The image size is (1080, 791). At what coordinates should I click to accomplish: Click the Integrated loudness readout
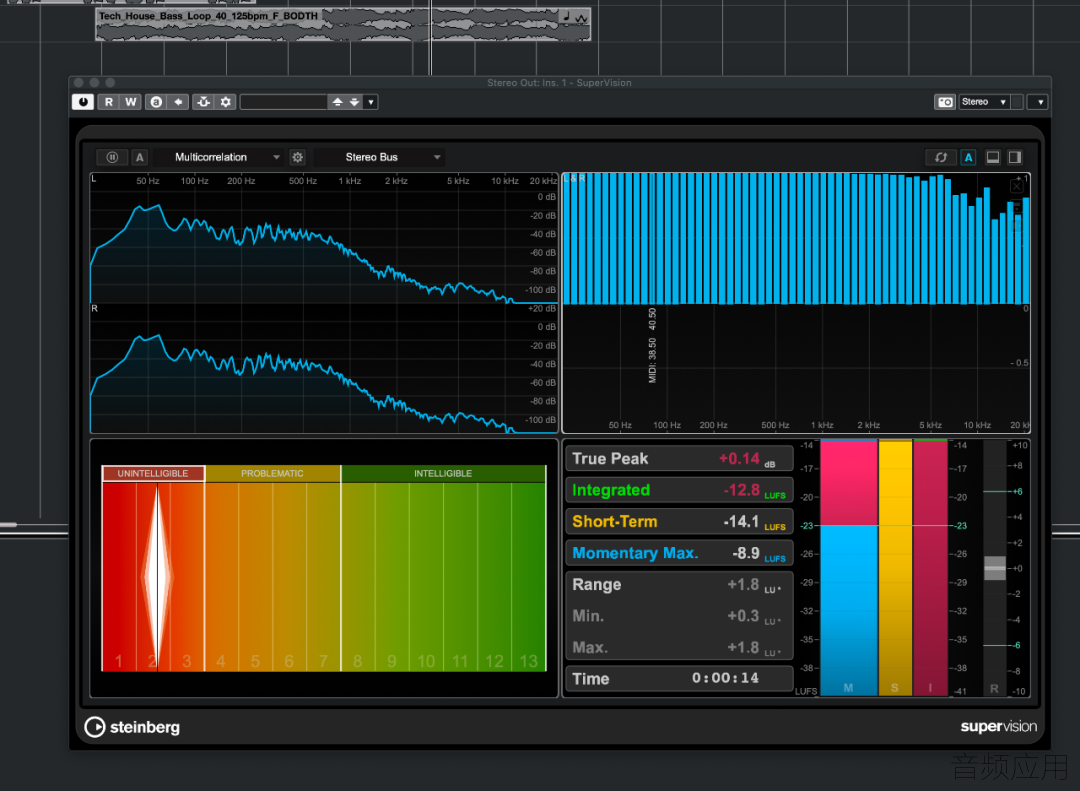pyautogui.click(x=679, y=490)
